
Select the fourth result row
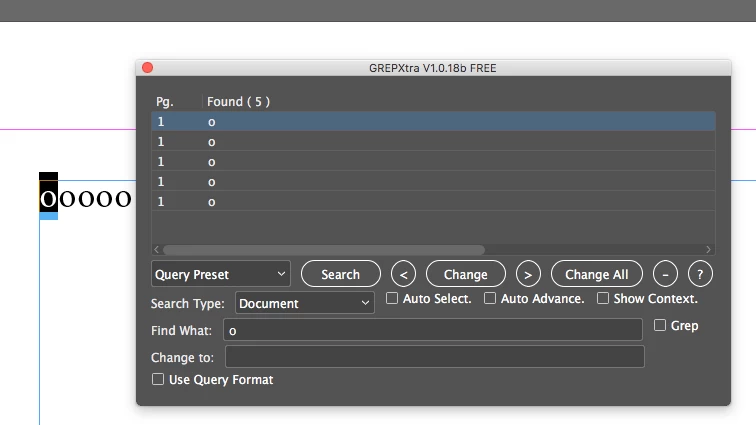coord(433,181)
